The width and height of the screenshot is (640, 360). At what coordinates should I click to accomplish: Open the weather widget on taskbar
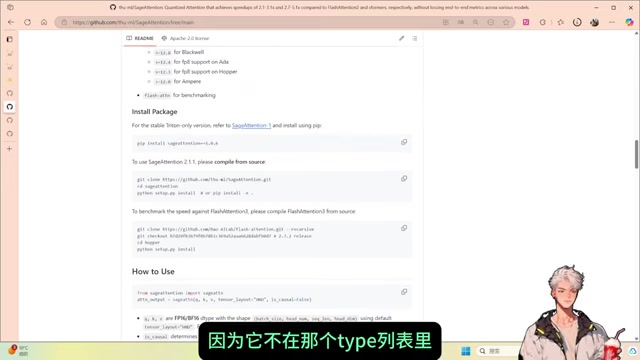point(18,351)
